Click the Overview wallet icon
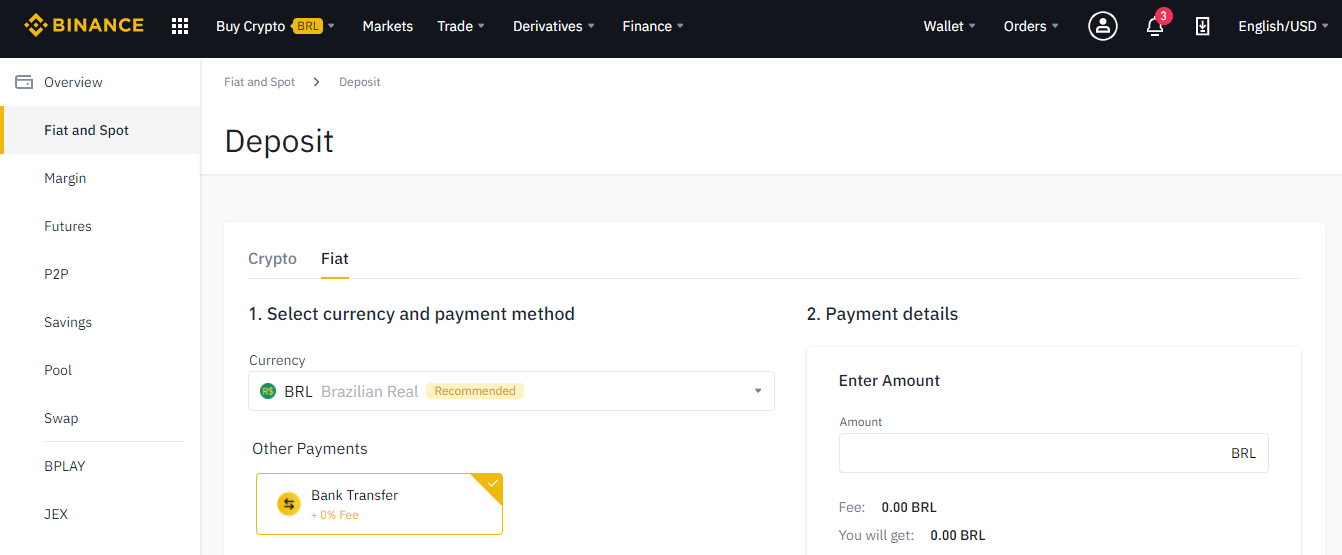Screen dimensions: 1342x555 click(x=24, y=82)
